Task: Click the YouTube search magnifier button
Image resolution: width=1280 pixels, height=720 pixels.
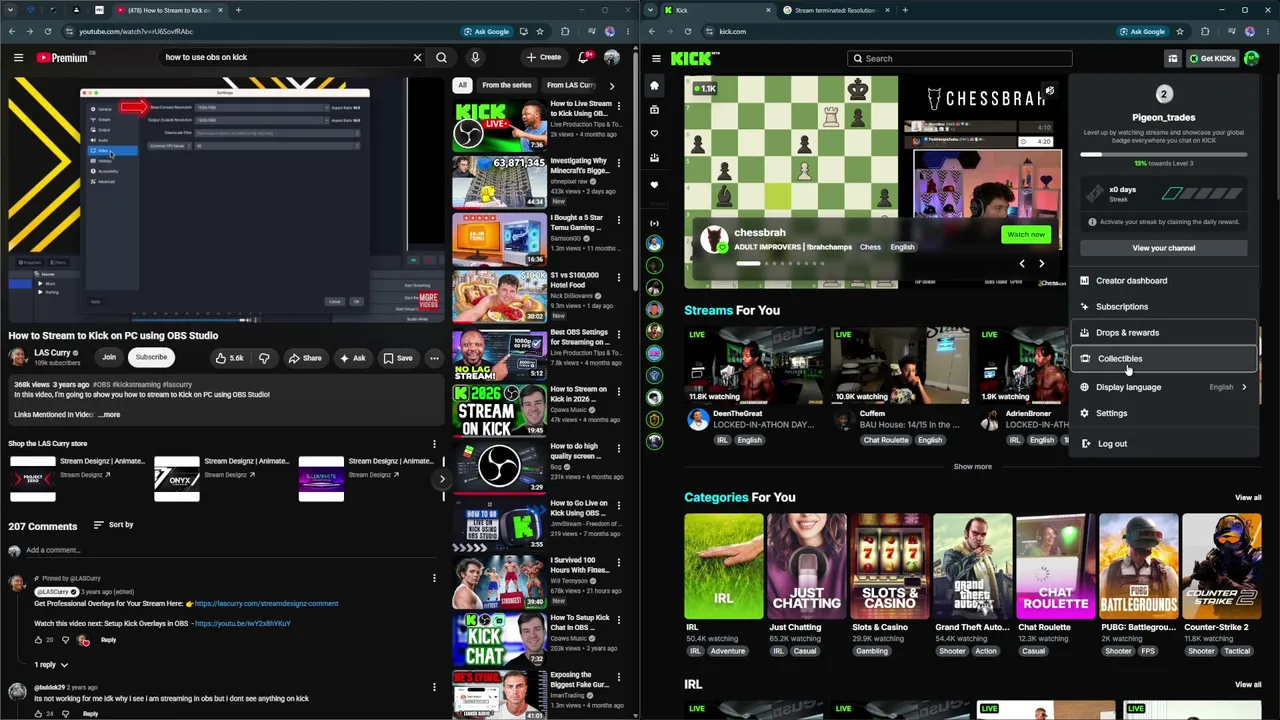Action: (x=441, y=58)
